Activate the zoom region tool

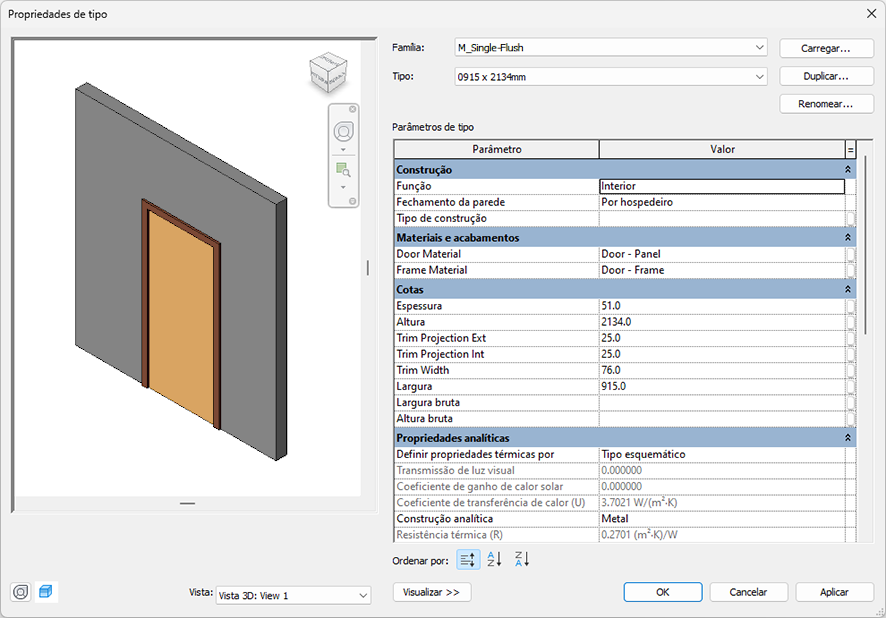(x=343, y=169)
